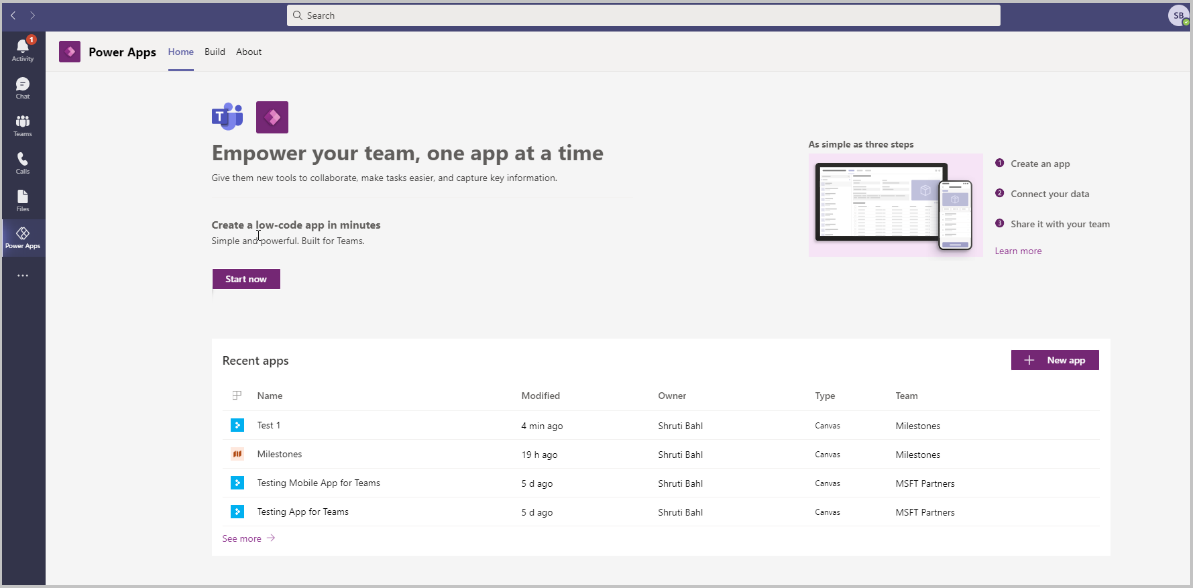Click the 'Connect your data' step
This screenshot has height=588, width=1193.
coord(1049,194)
